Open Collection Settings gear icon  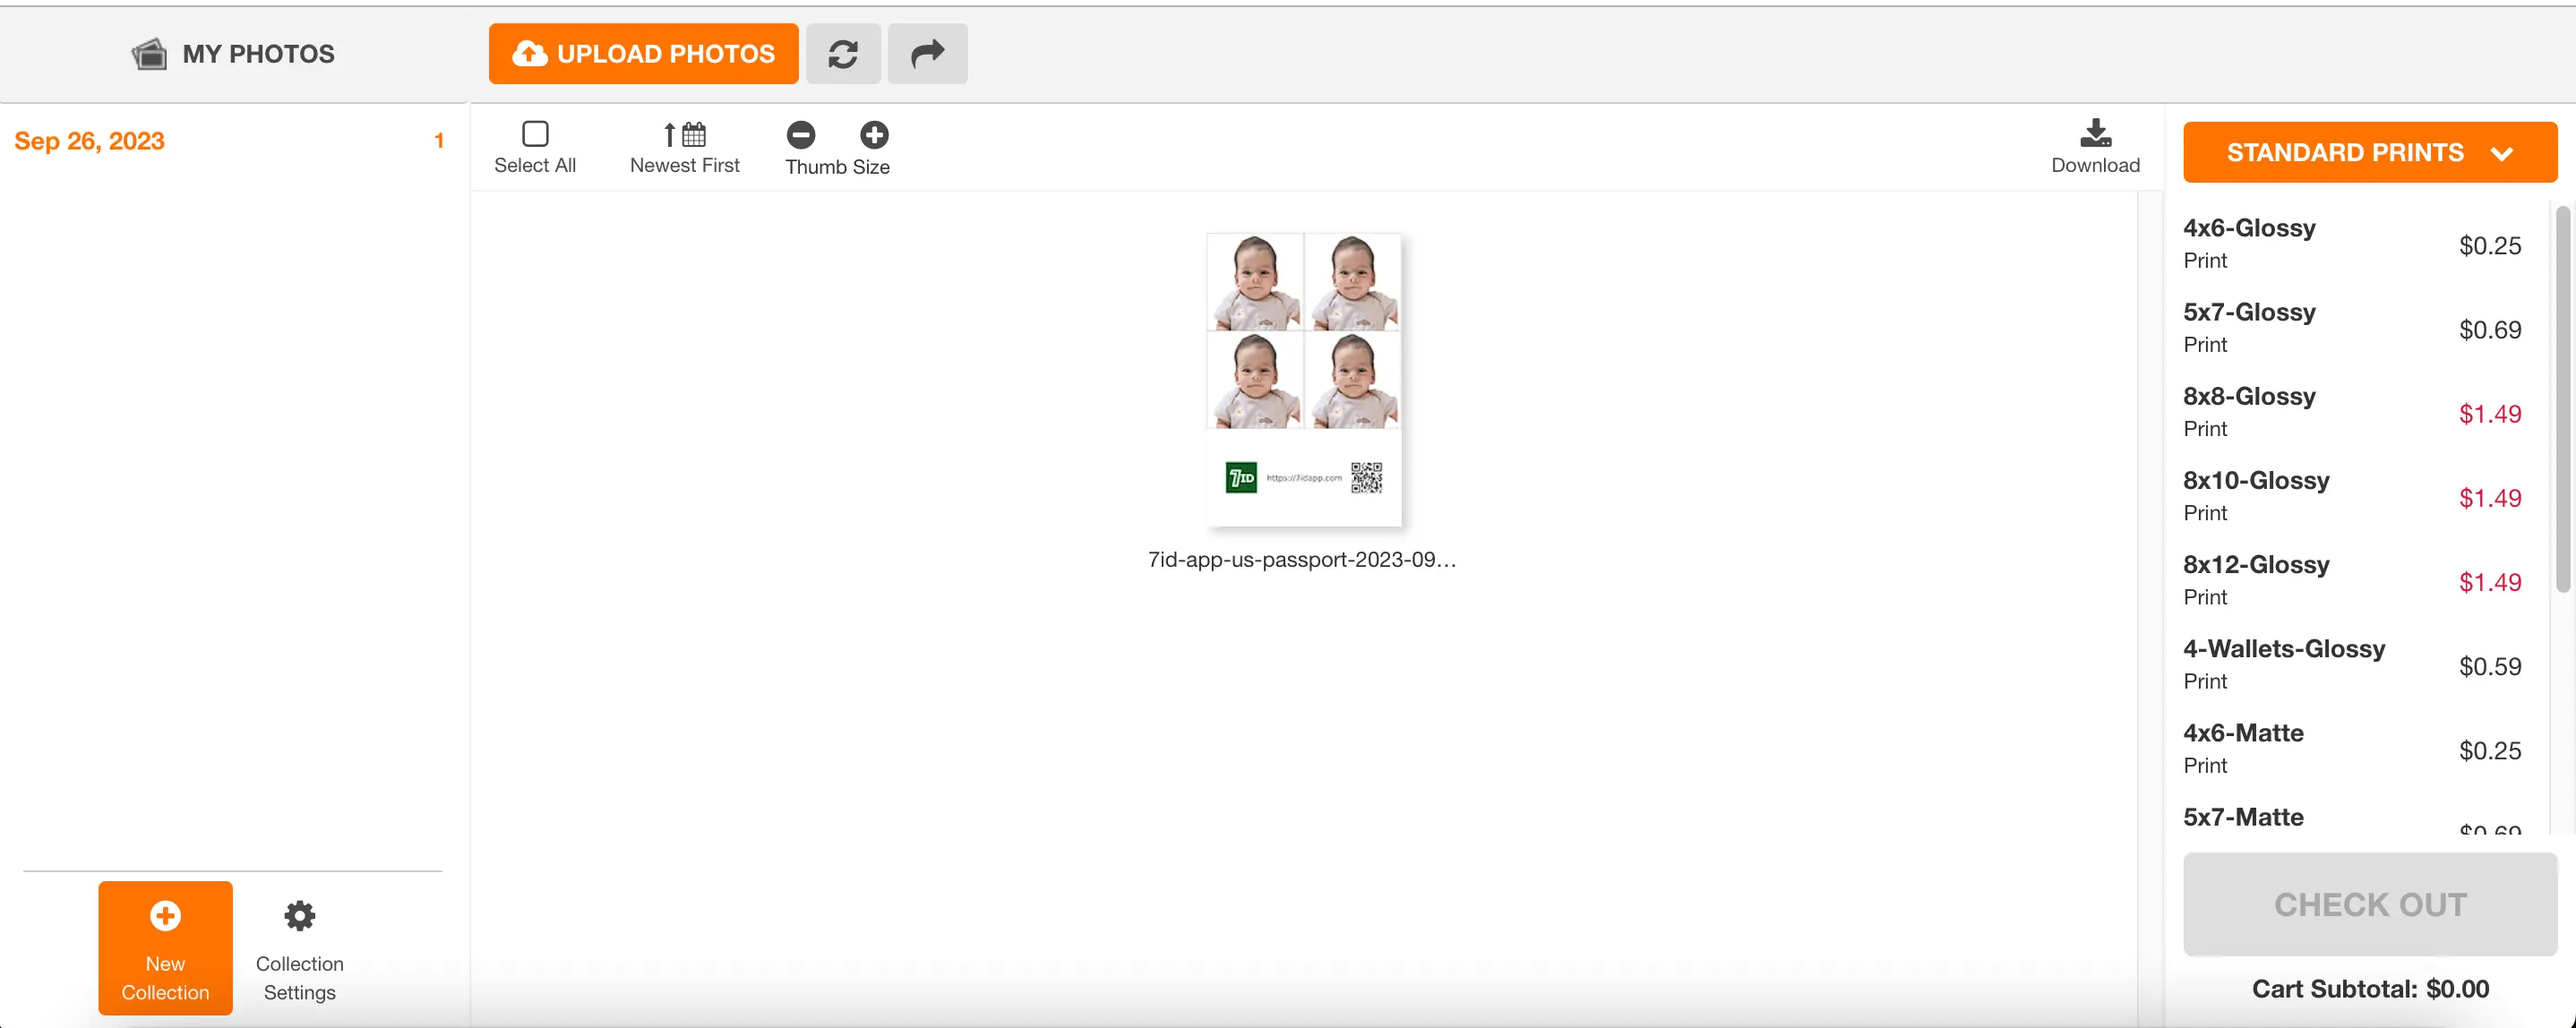[301, 916]
